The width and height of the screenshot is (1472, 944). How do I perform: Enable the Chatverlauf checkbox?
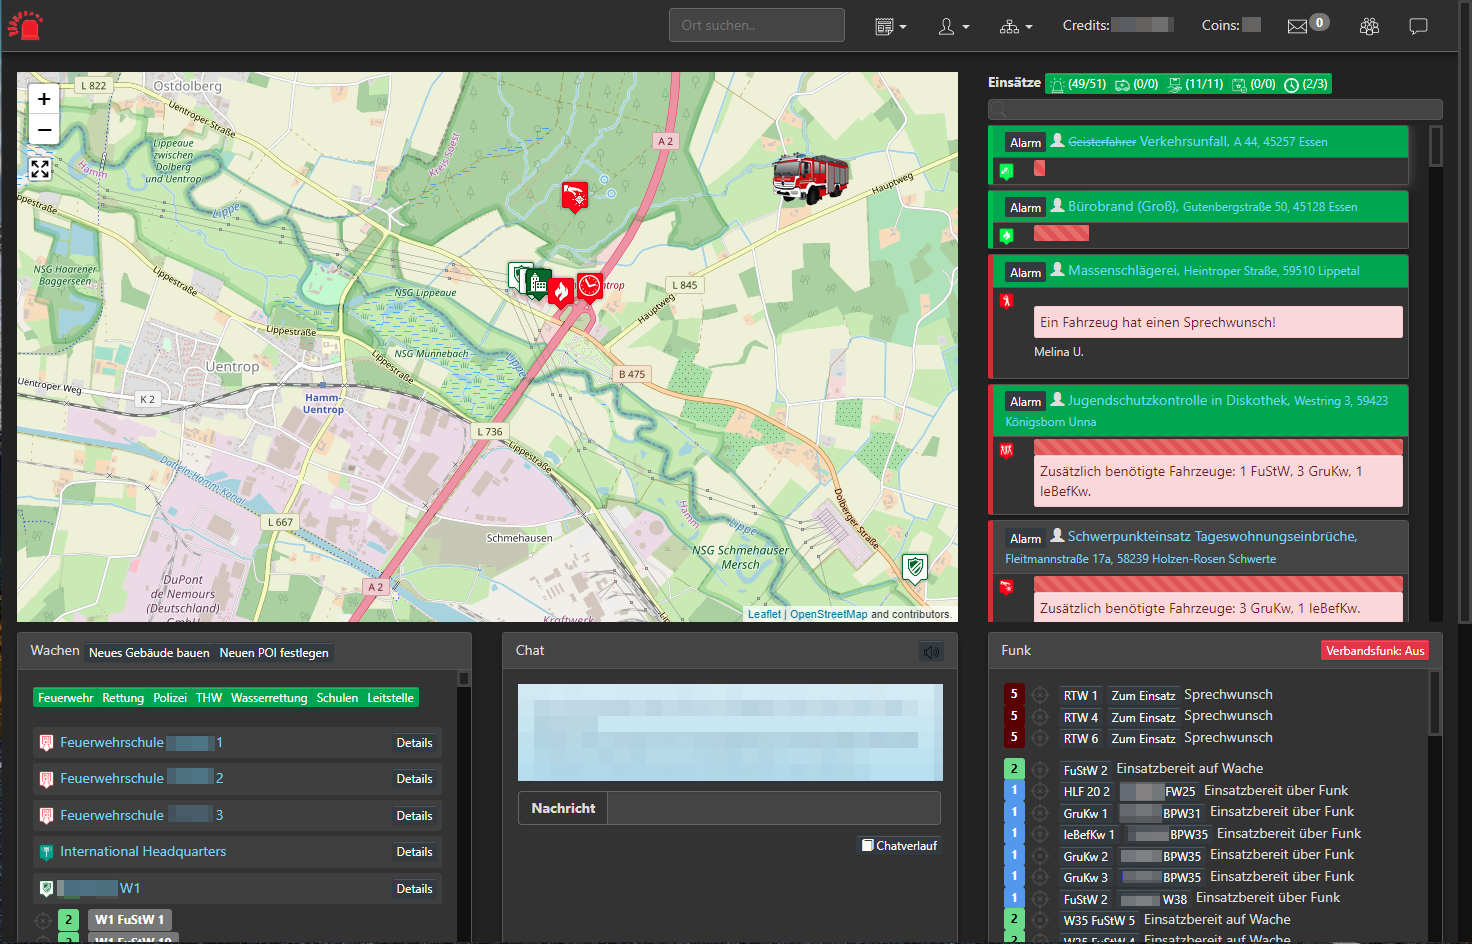coord(868,845)
